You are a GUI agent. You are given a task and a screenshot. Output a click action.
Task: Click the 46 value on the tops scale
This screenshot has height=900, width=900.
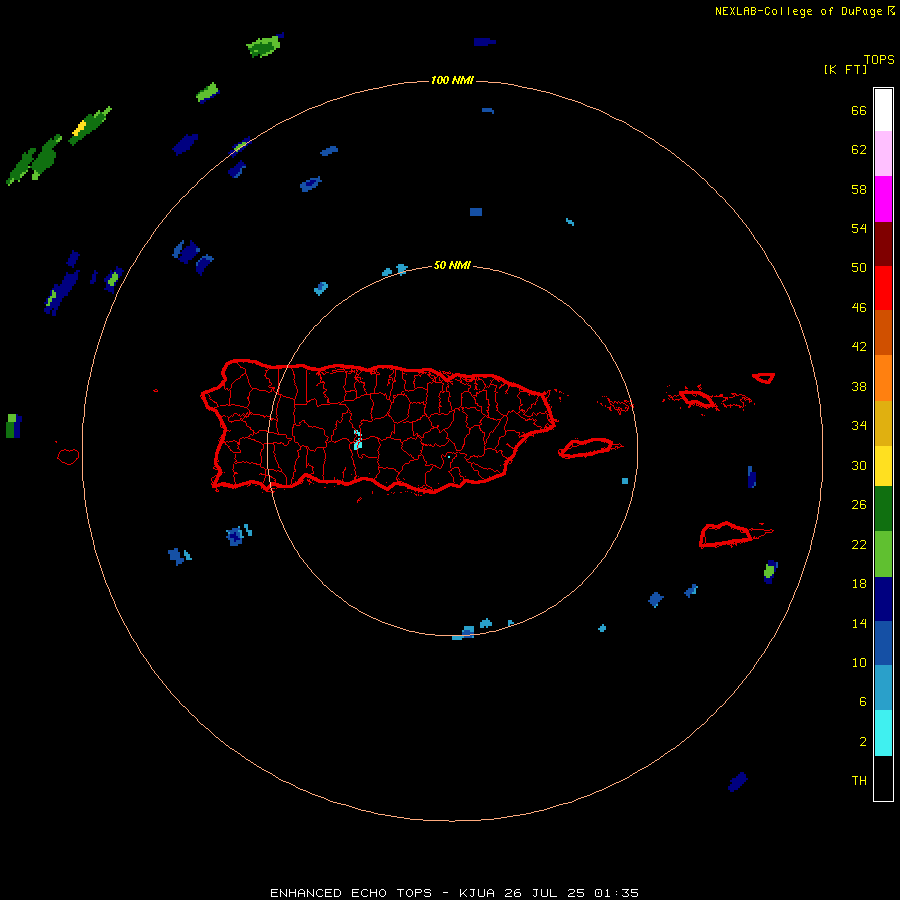click(x=859, y=307)
